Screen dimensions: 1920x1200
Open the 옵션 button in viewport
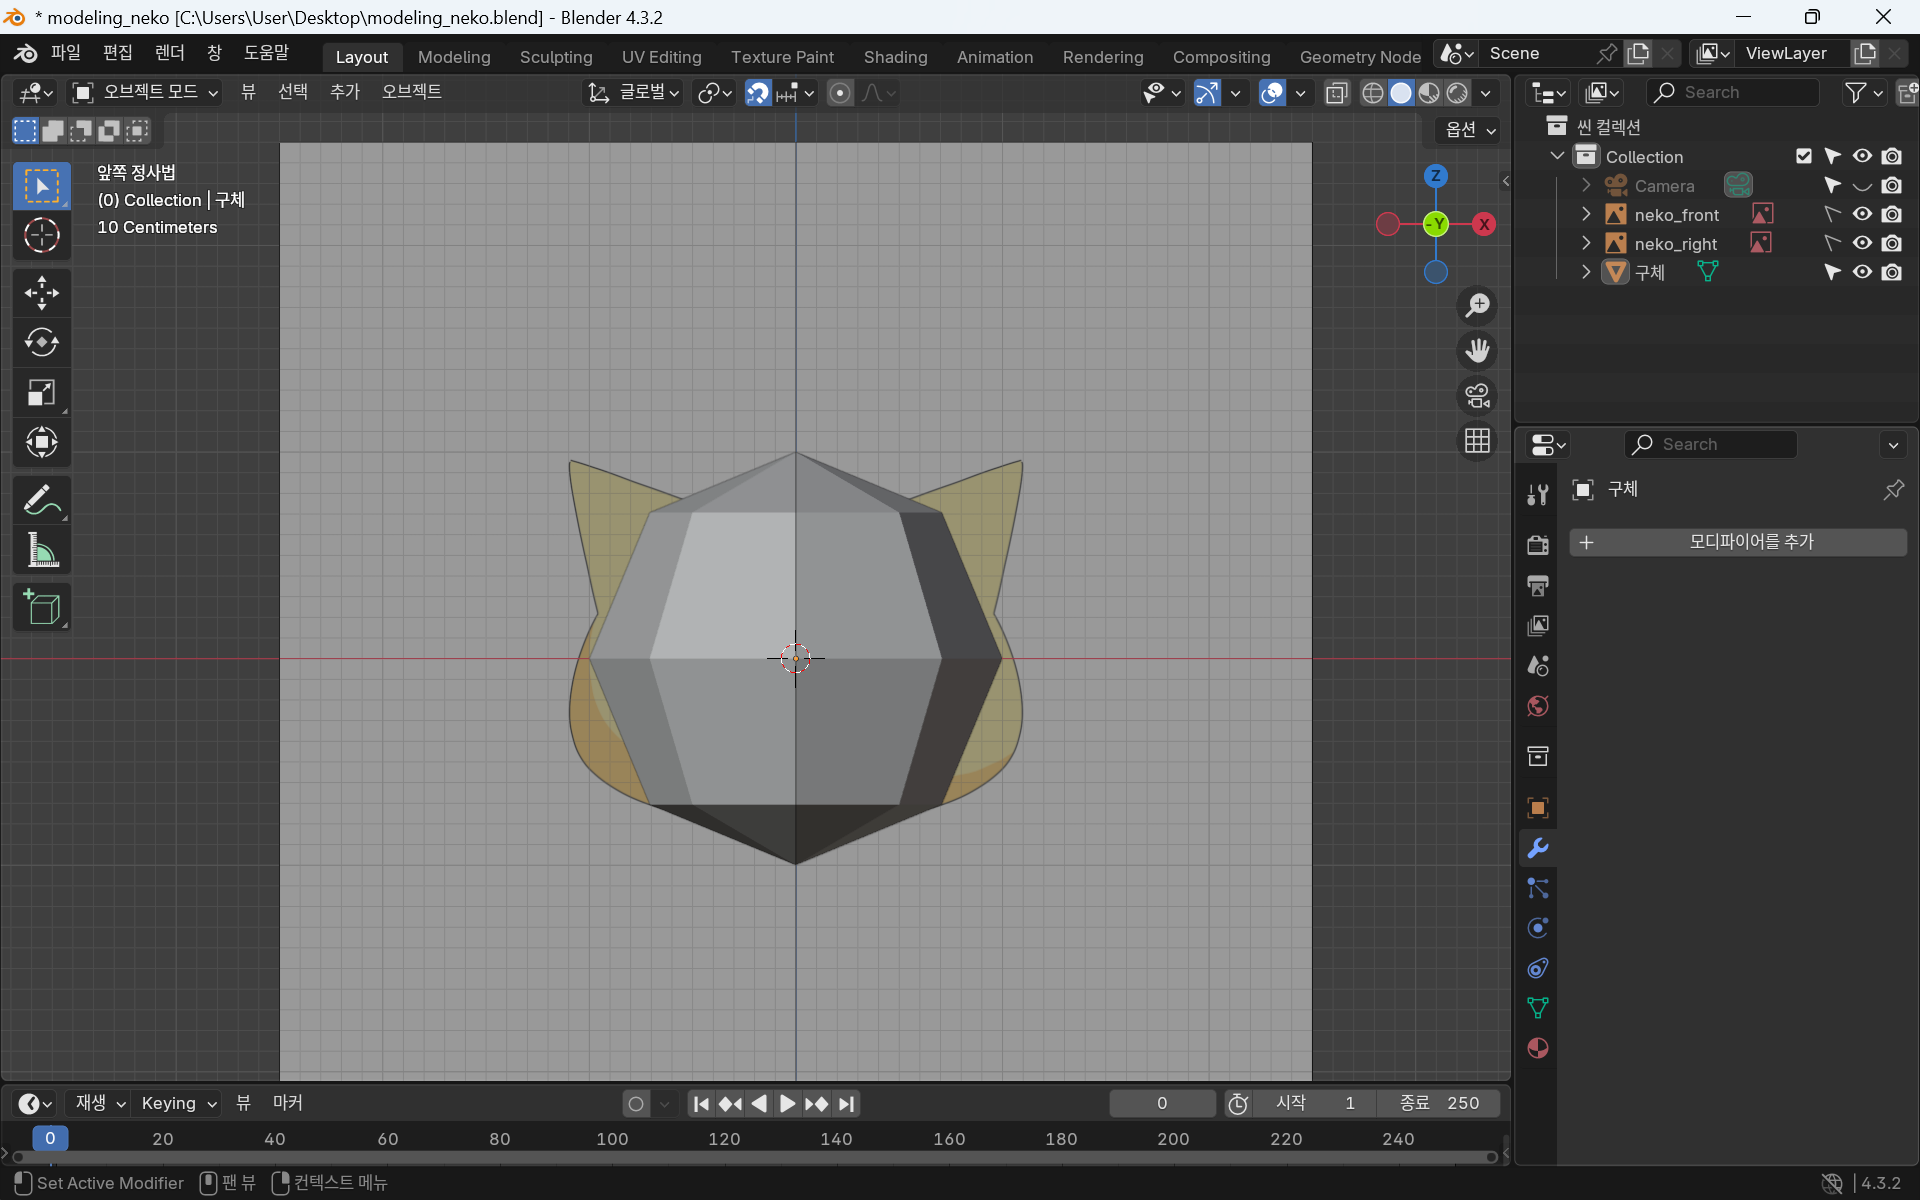pos(1469,130)
